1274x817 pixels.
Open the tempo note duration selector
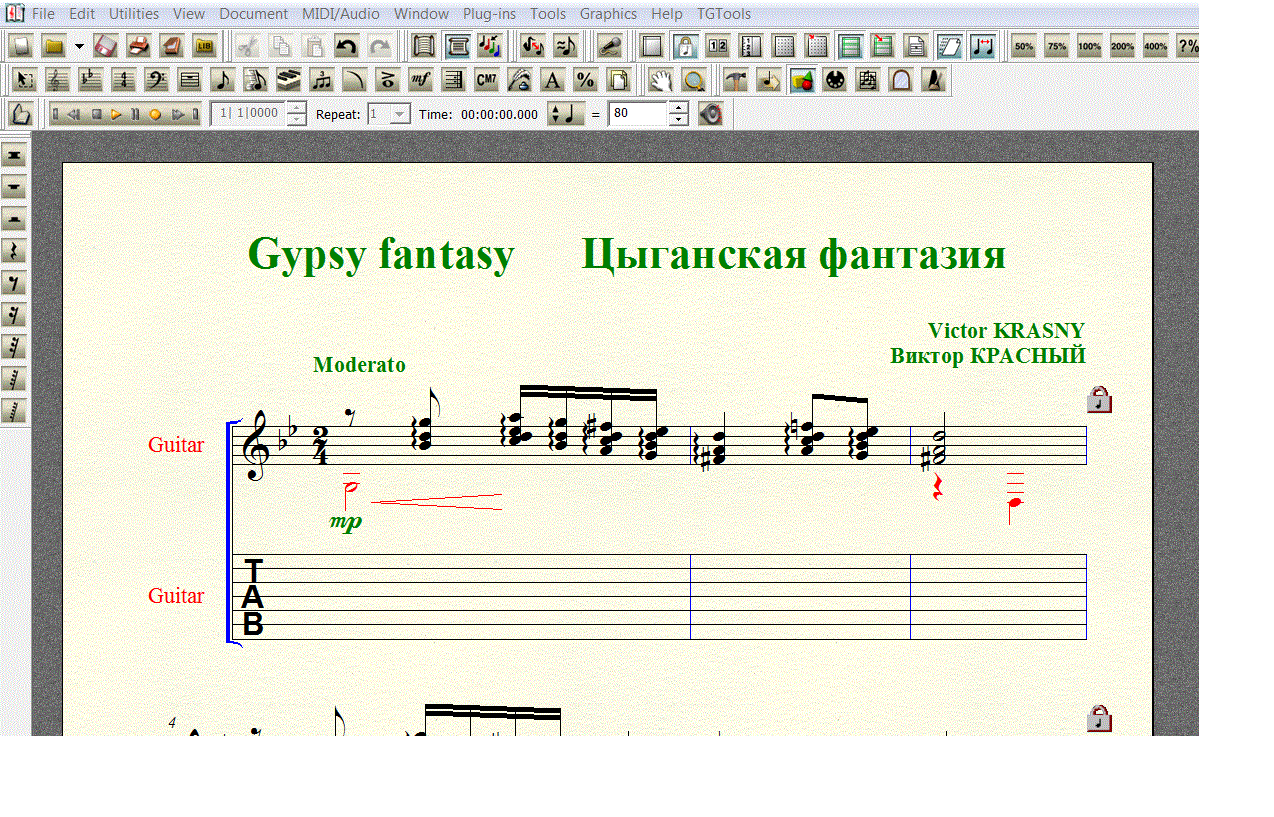click(566, 114)
